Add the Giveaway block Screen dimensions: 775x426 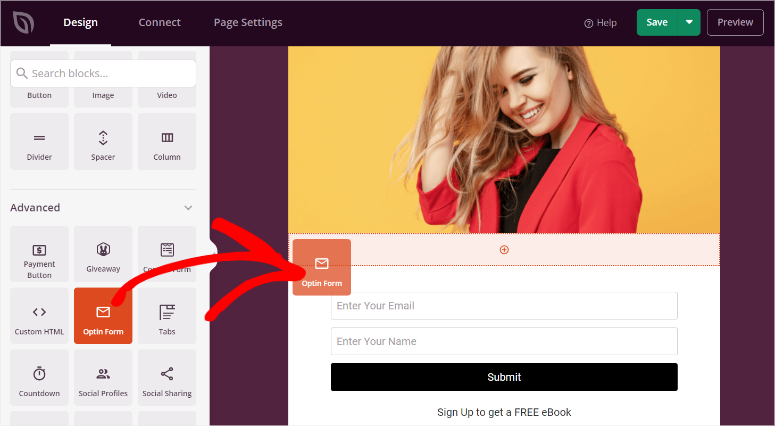(x=103, y=254)
